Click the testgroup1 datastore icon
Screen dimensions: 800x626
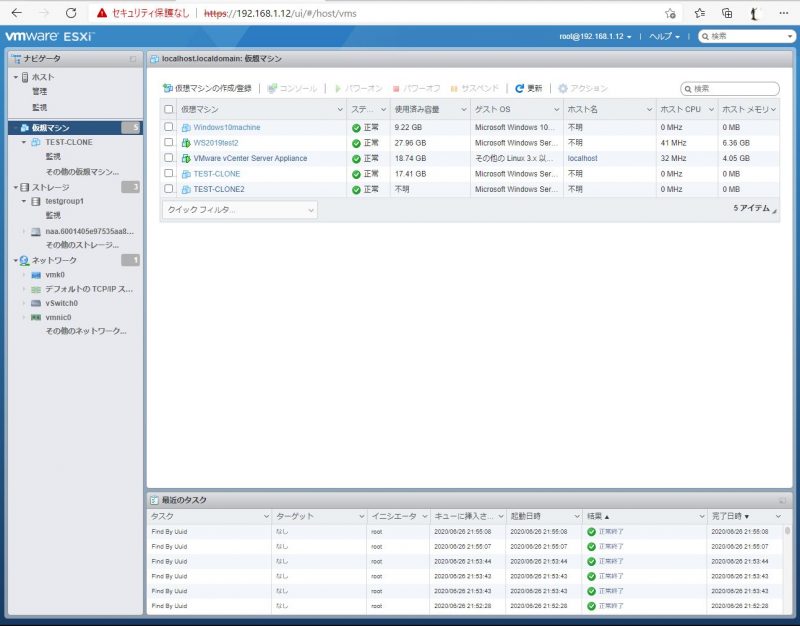(36, 202)
